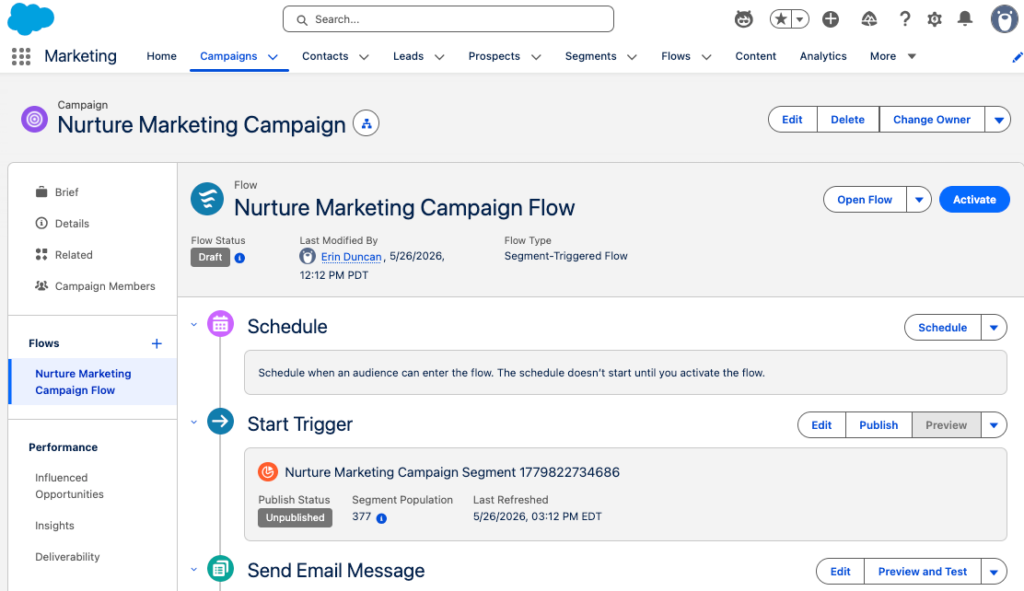Viewport: 1024px width, 591px height.
Task: Open the More navigation menu
Action: pyautogui.click(x=893, y=56)
